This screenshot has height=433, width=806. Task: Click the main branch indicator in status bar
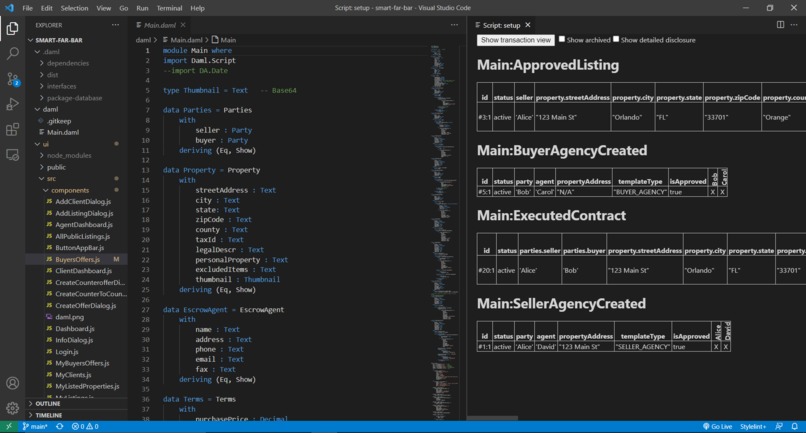click(x=34, y=426)
